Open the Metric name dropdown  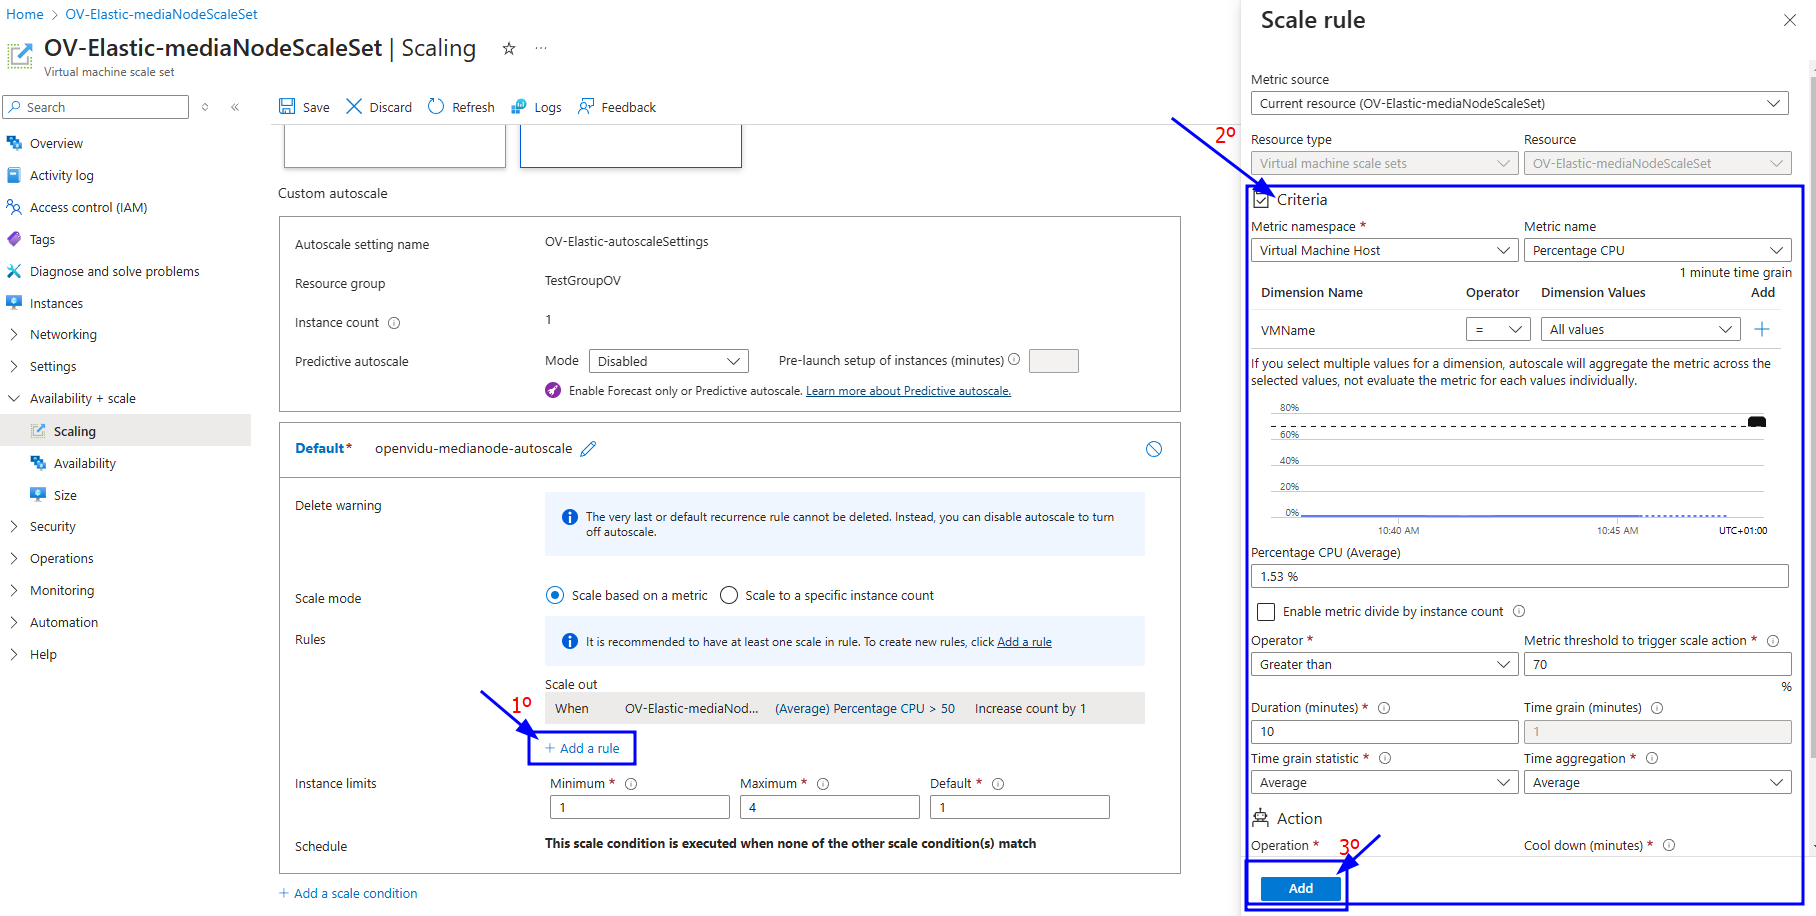coord(1656,251)
